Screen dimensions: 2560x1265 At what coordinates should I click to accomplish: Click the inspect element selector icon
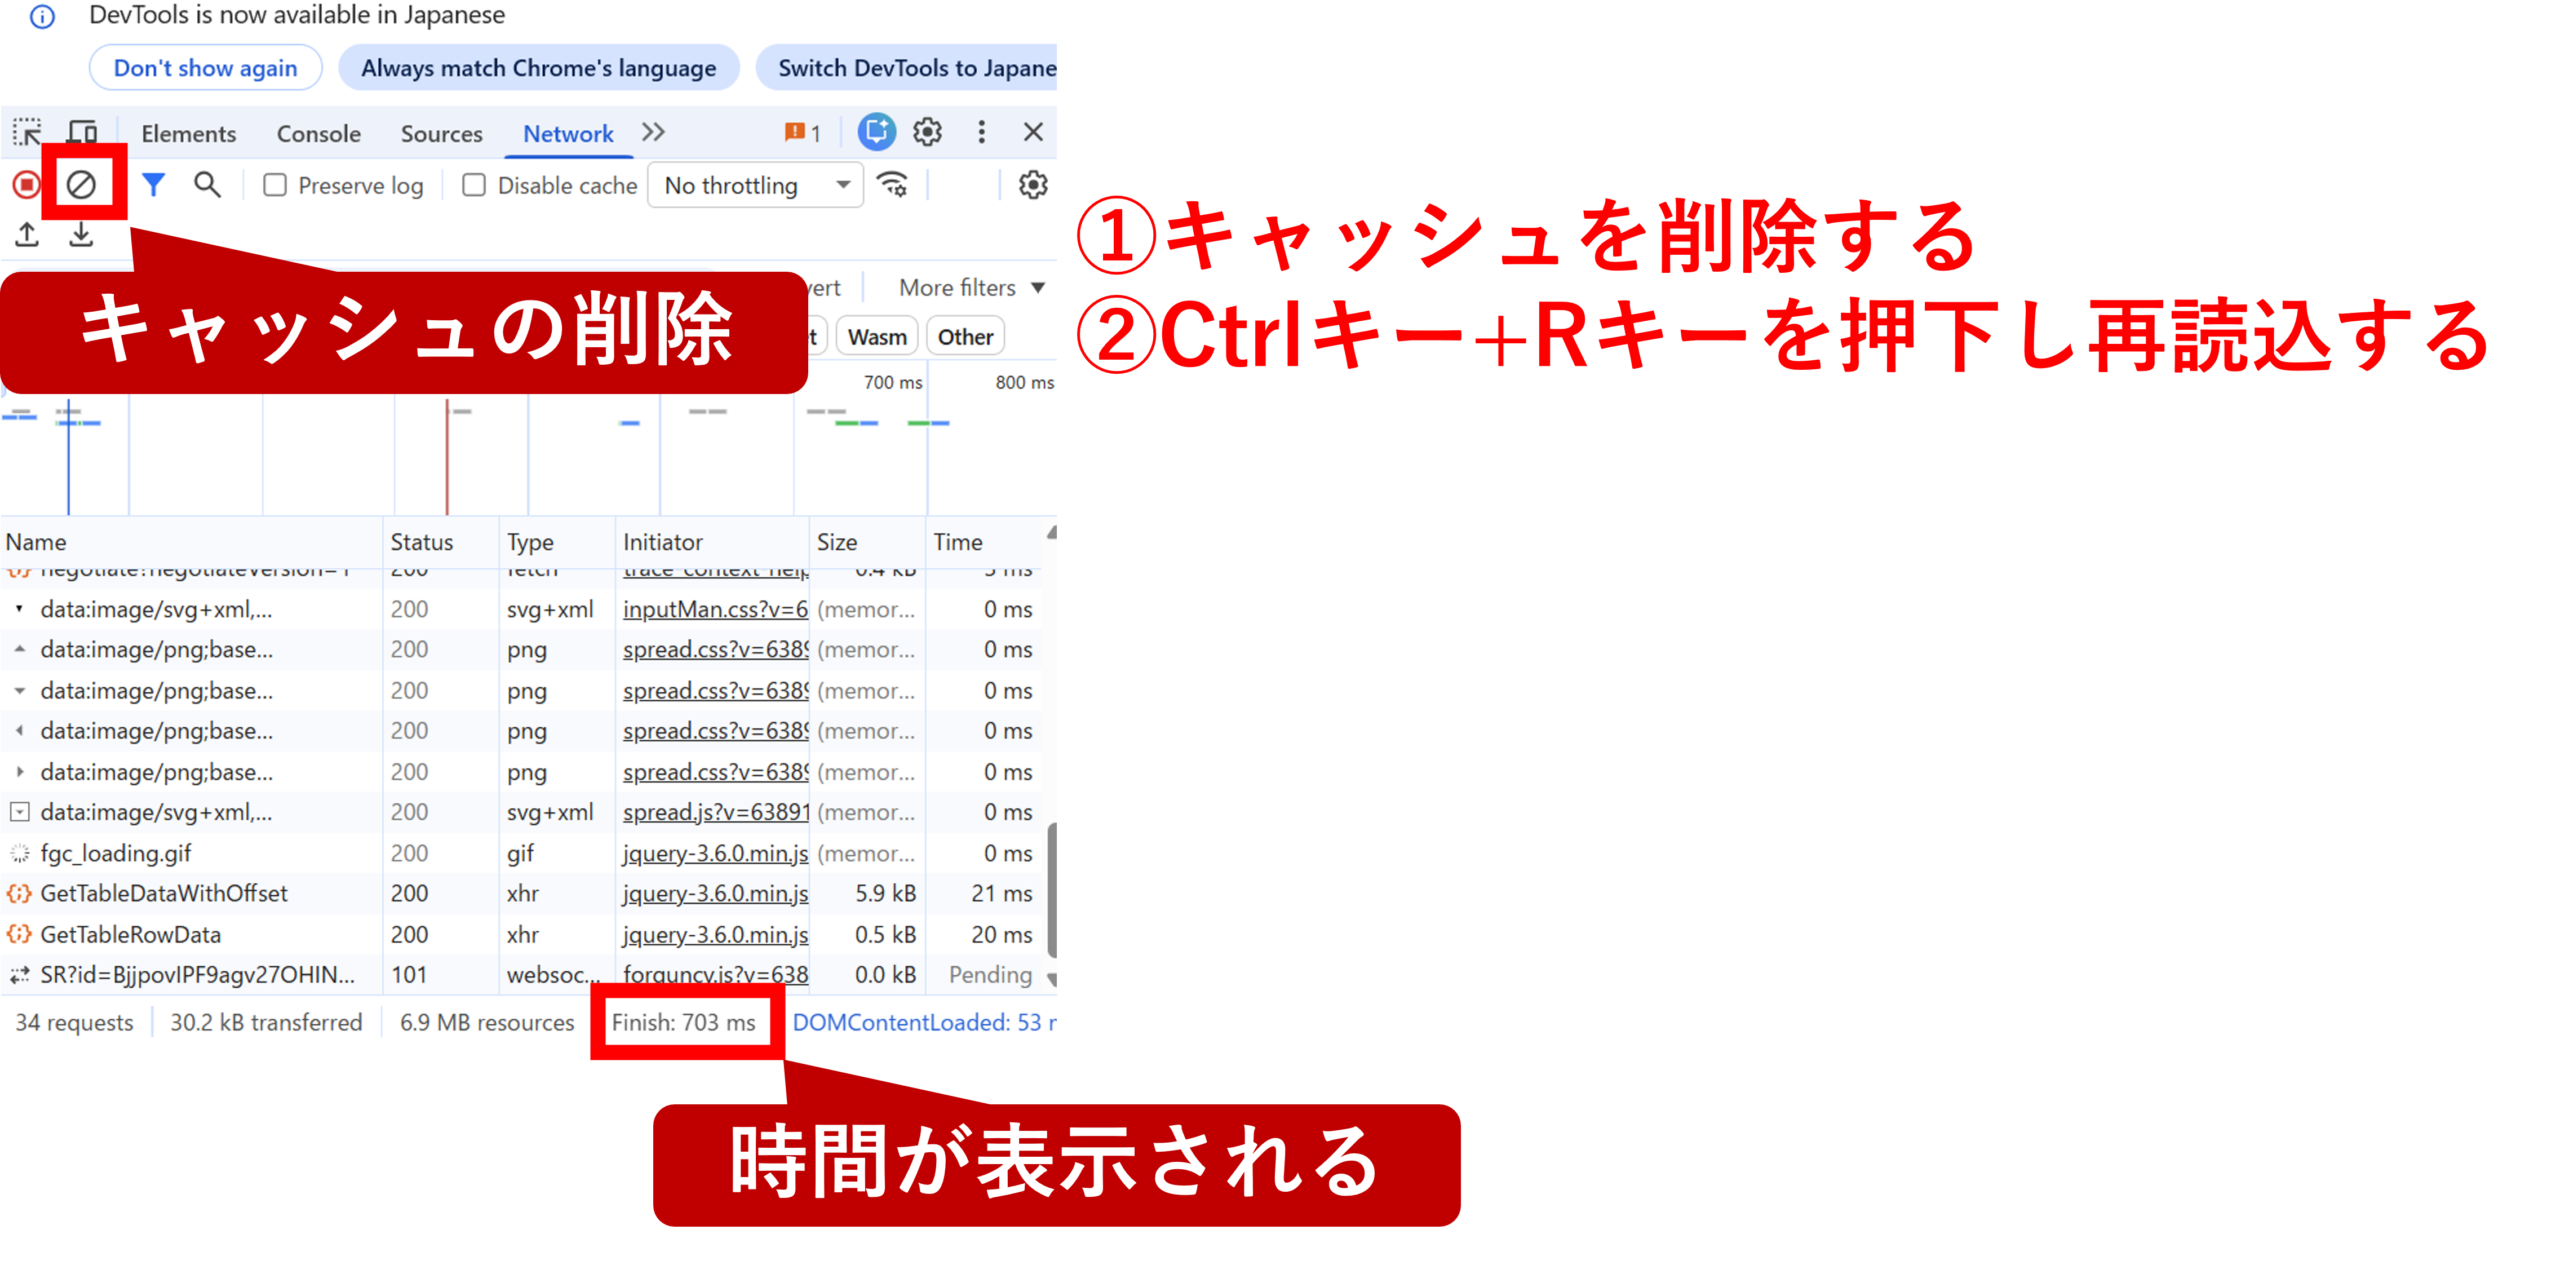(x=27, y=133)
